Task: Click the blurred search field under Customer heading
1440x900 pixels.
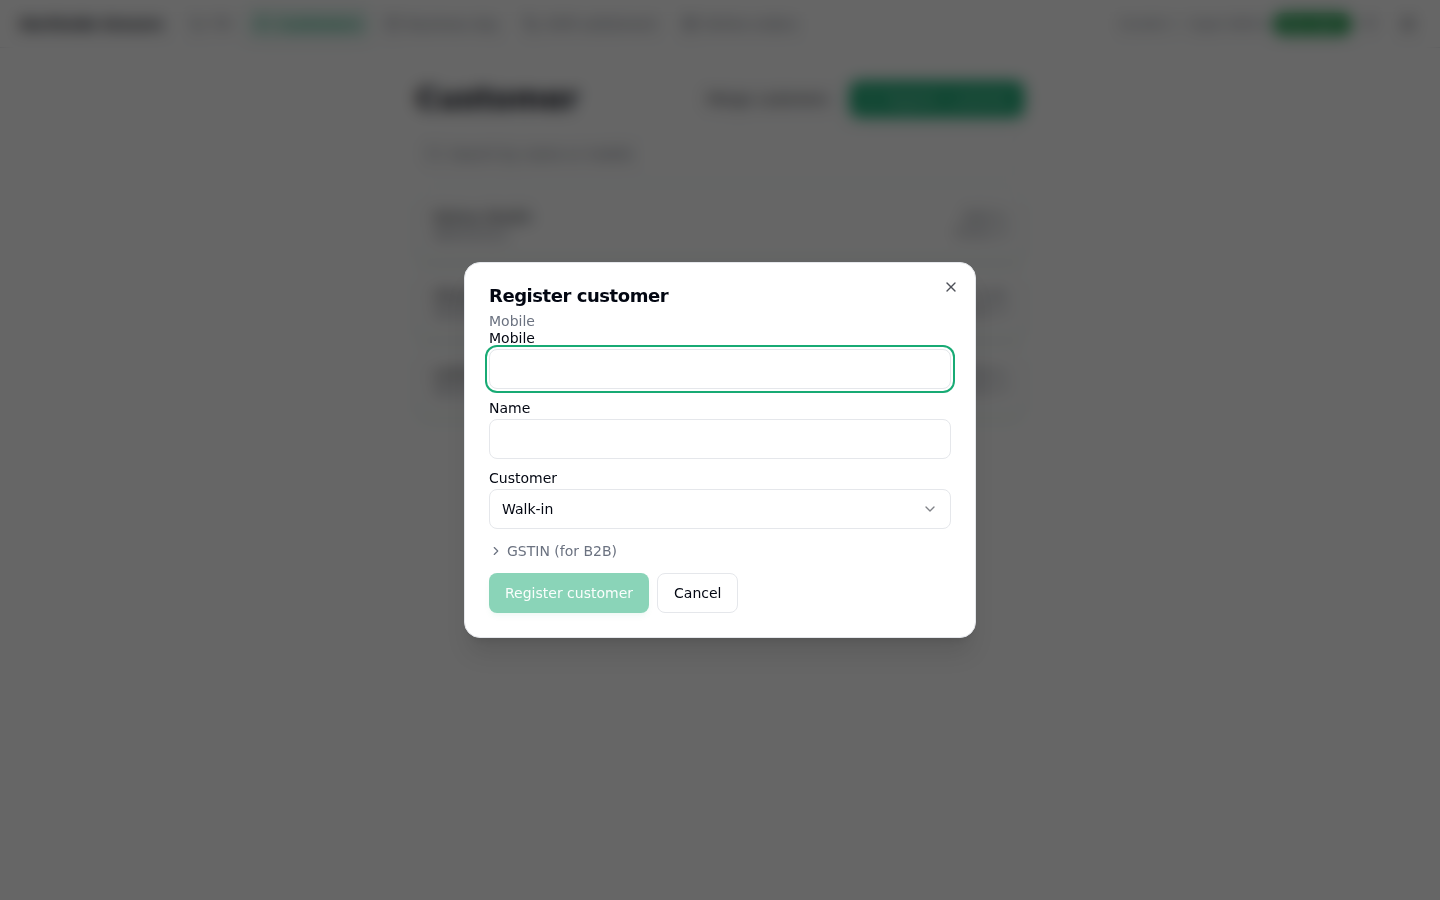Action: [x=528, y=154]
